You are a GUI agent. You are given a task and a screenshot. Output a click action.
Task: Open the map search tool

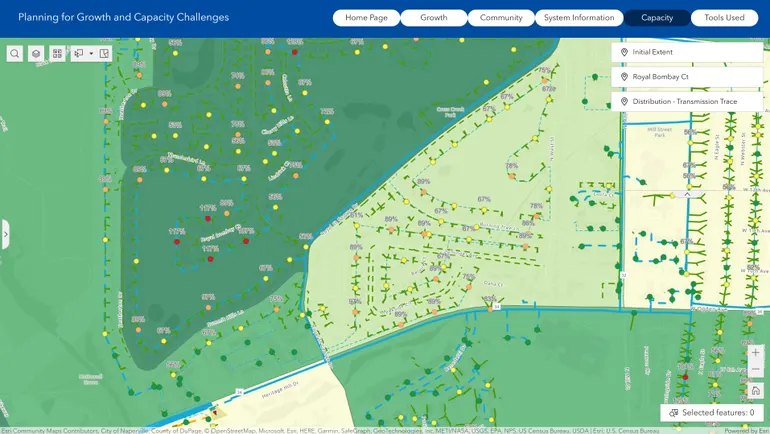[x=15, y=54]
